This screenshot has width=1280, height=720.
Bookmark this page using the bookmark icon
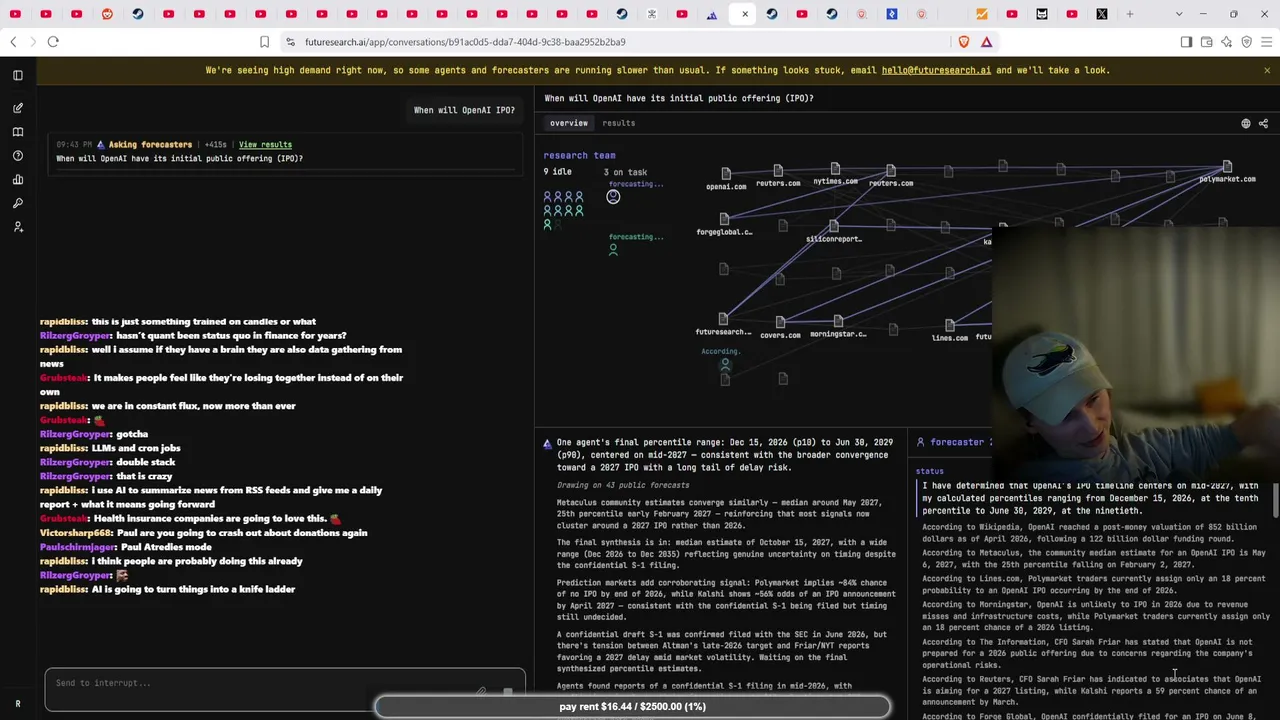point(264,42)
